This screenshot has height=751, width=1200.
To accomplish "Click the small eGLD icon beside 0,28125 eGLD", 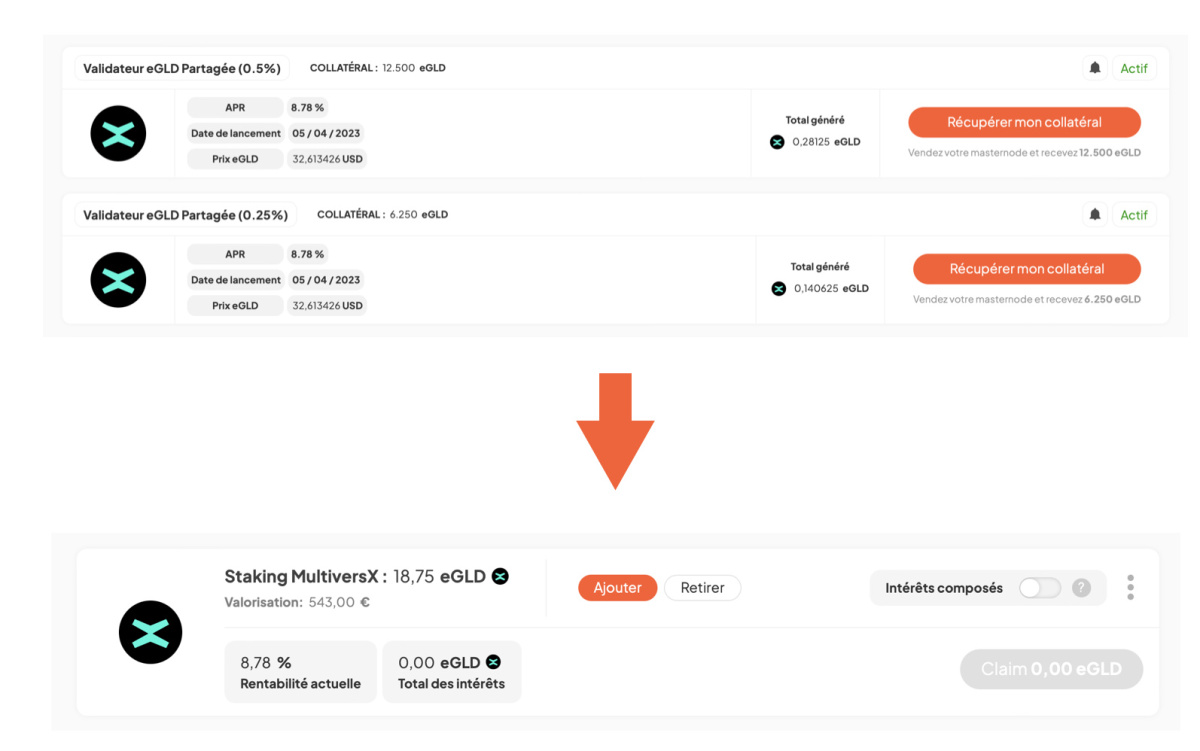I will [777, 142].
